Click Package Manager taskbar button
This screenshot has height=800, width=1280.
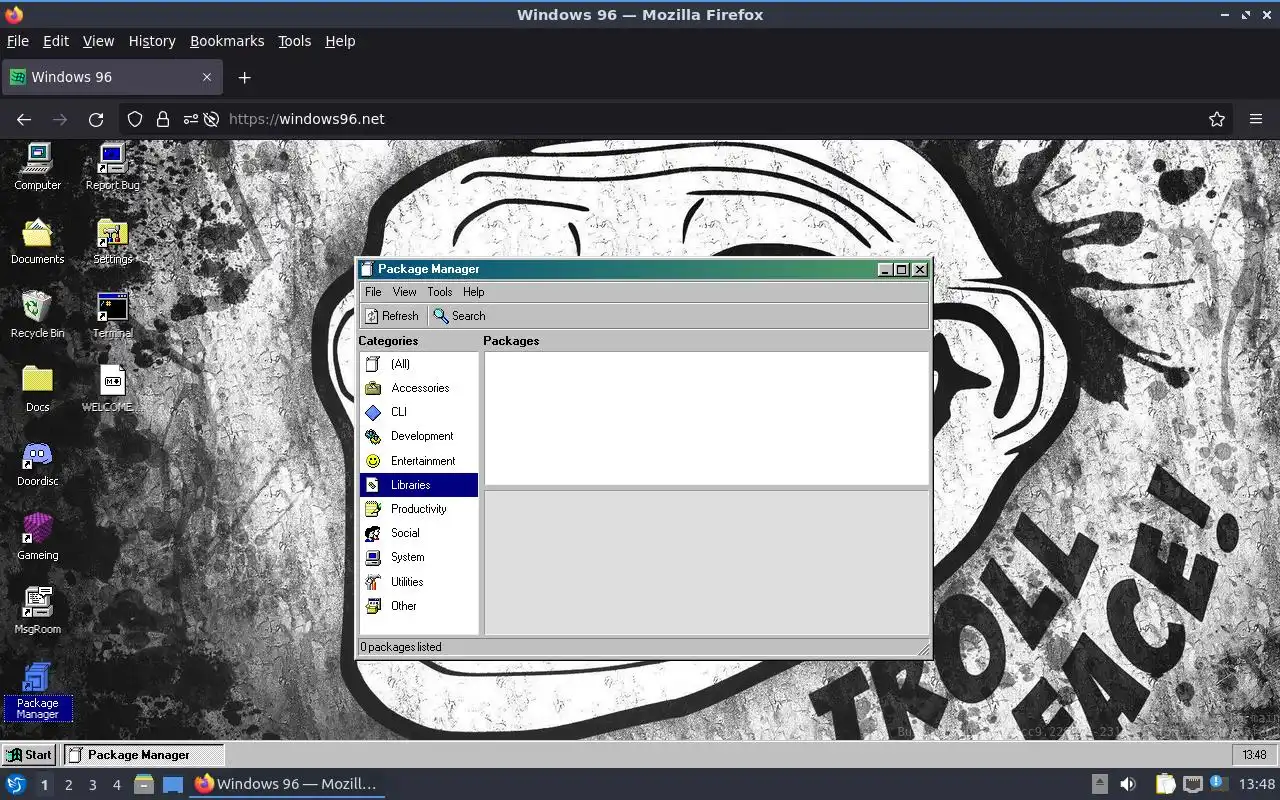pyautogui.click(x=144, y=755)
